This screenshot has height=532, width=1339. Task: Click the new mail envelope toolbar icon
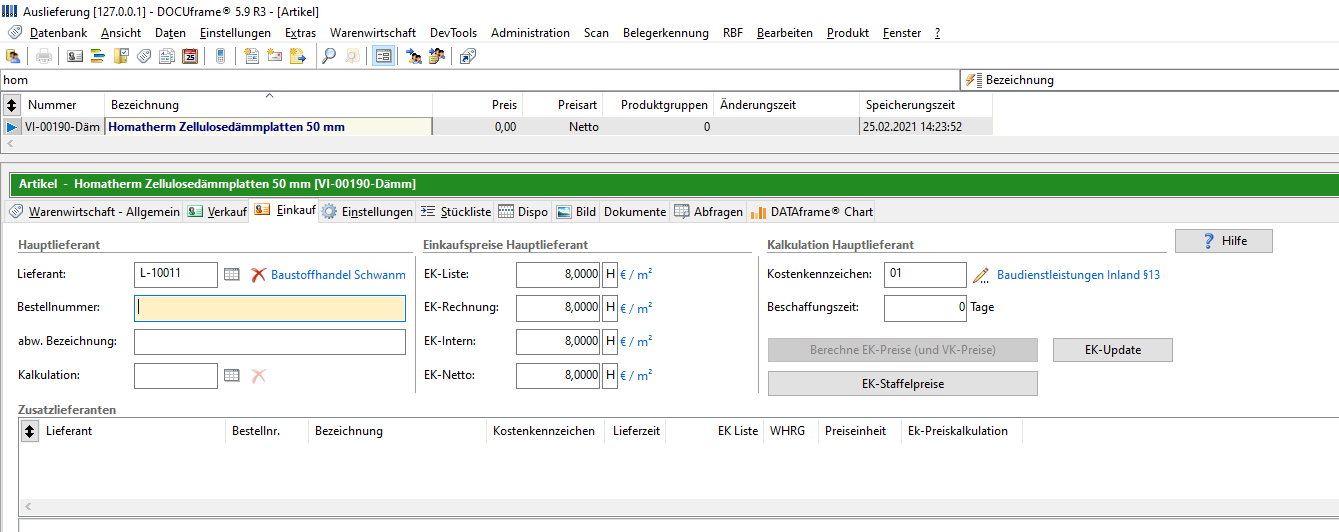274,56
